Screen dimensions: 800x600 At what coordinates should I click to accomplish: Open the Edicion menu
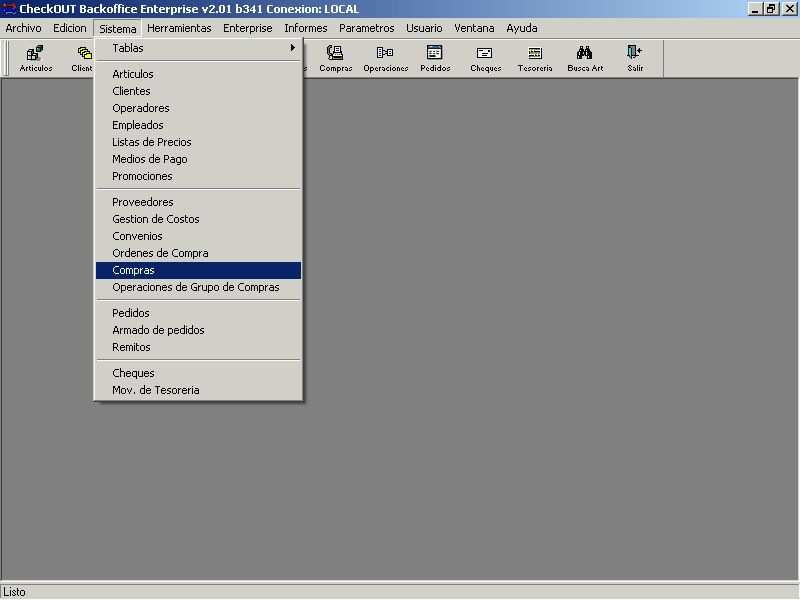(x=70, y=28)
